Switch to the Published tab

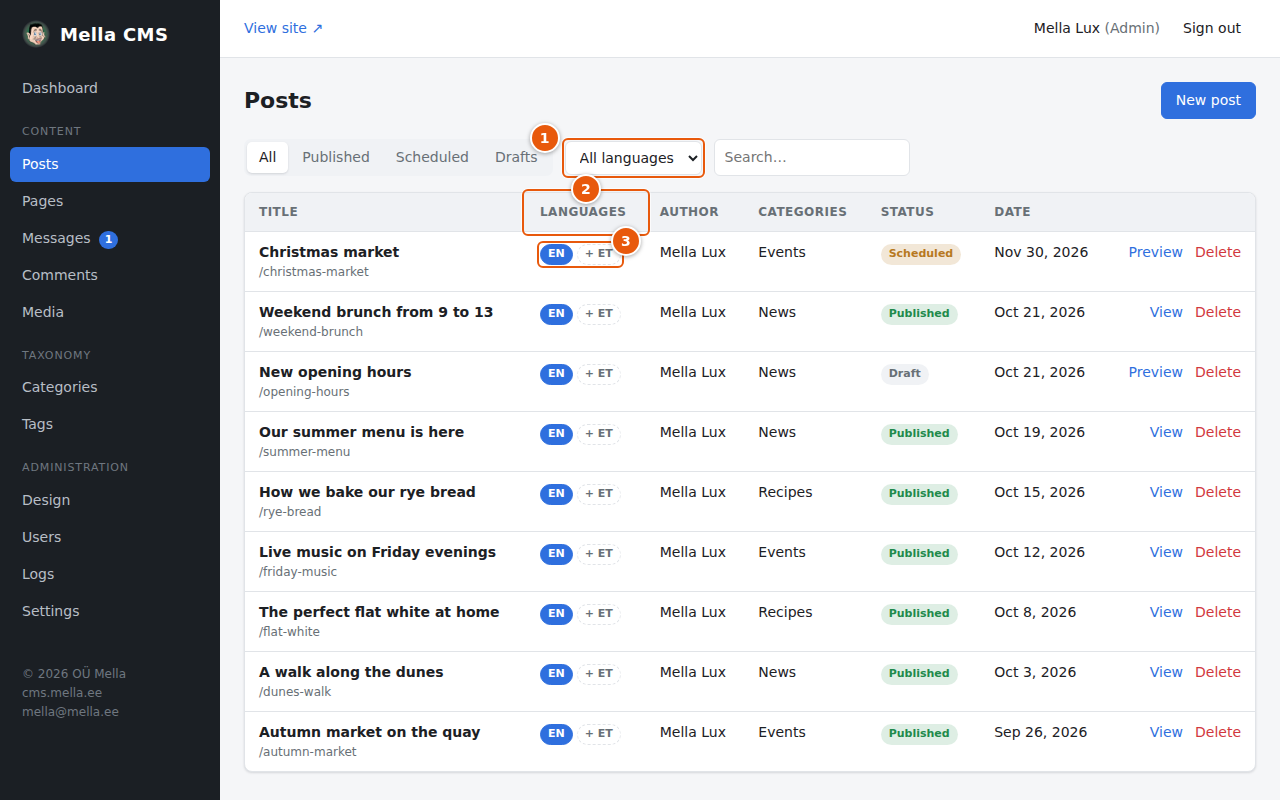point(336,157)
